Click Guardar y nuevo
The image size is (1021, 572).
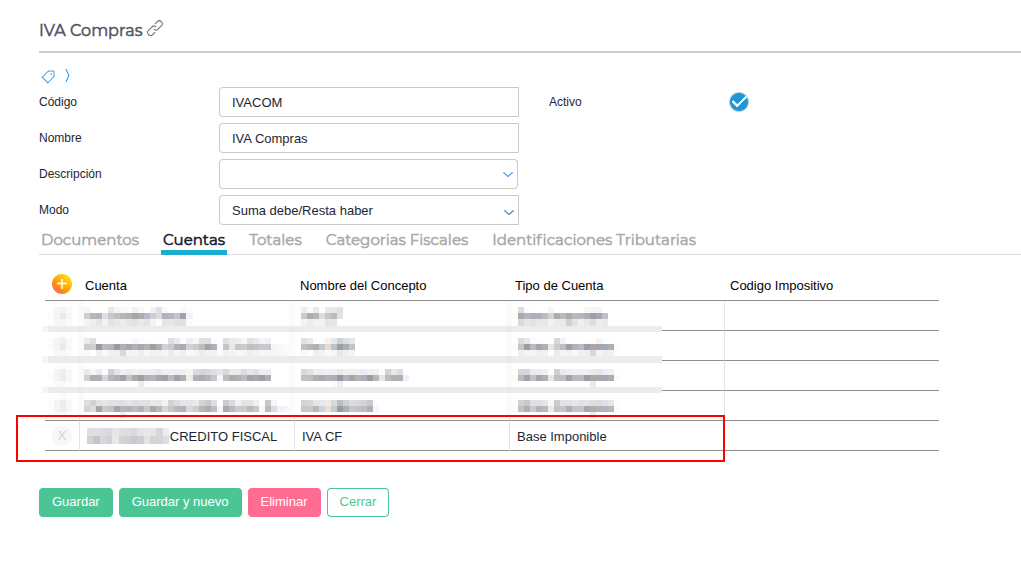pyautogui.click(x=180, y=502)
